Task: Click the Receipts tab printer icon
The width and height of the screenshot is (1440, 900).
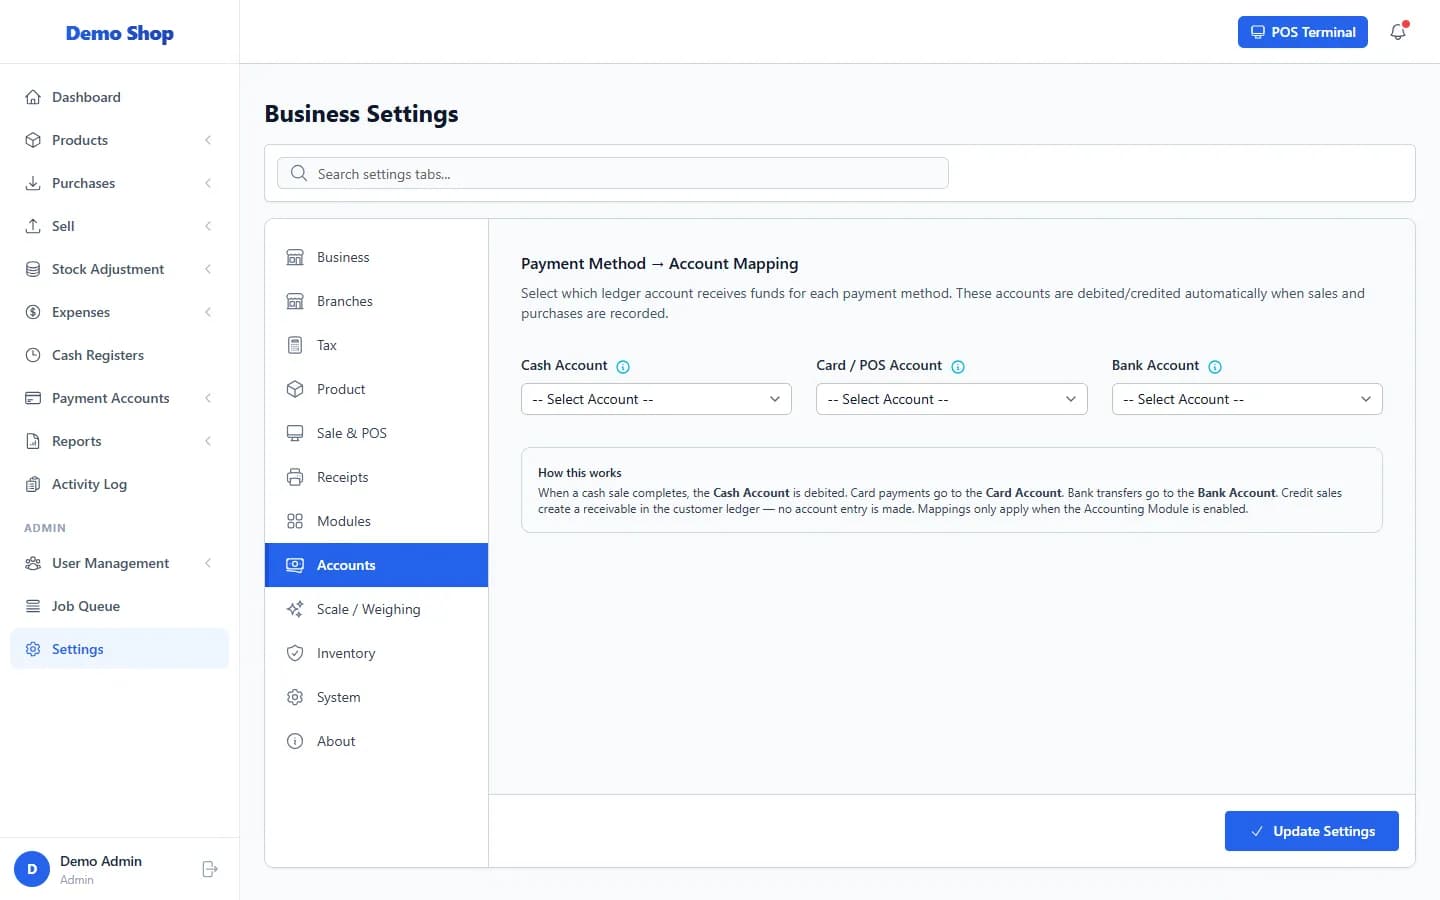Action: [x=295, y=477]
